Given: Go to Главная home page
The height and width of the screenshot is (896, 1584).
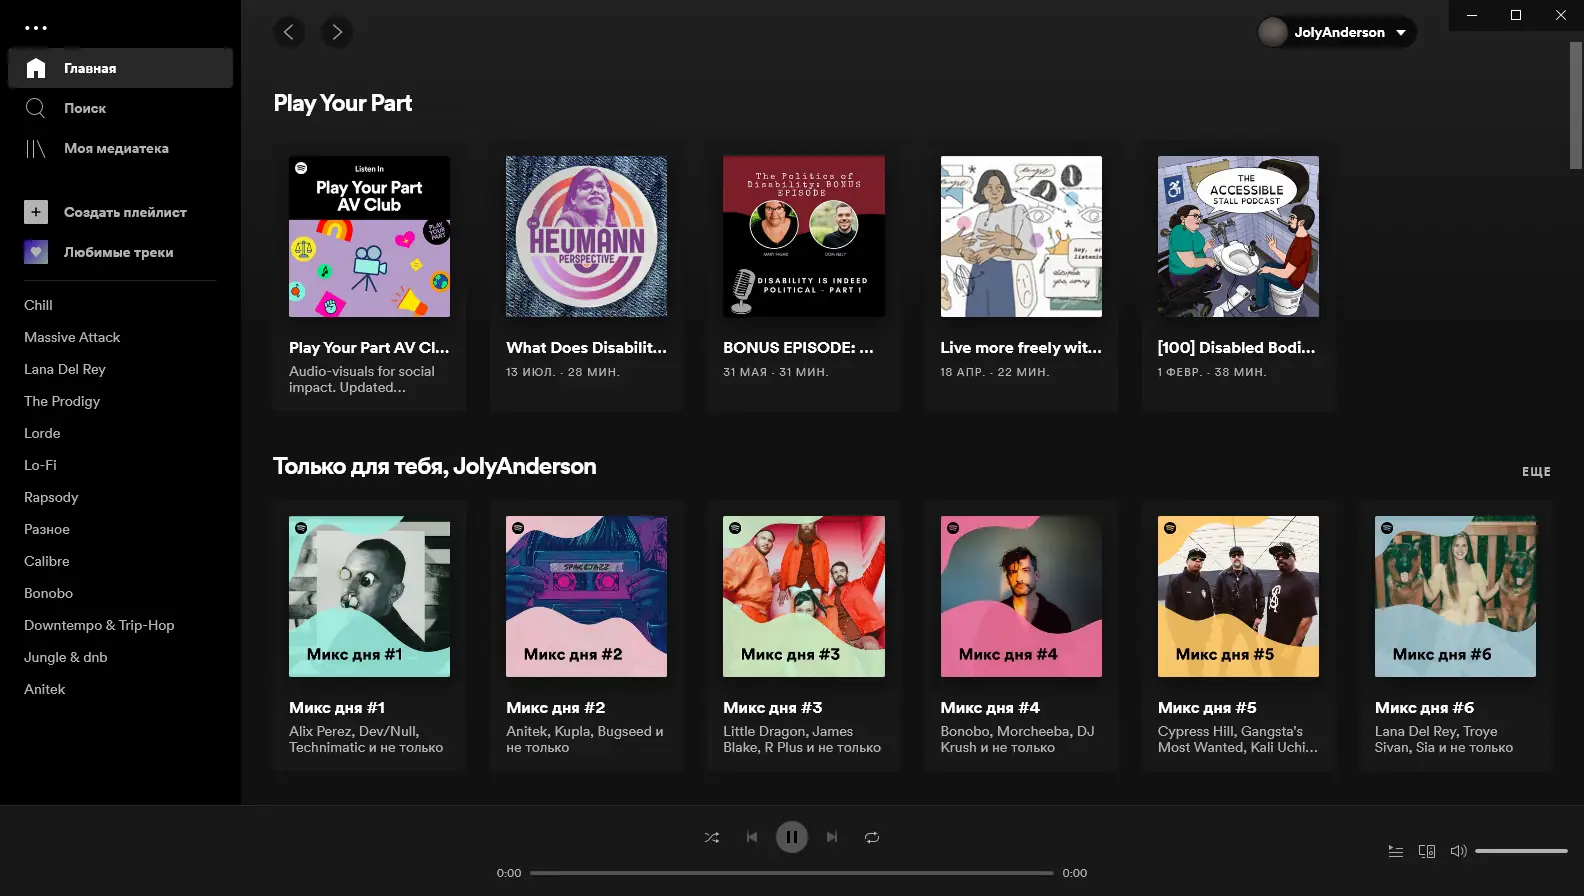Looking at the screenshot, I should tap(120, 68).
